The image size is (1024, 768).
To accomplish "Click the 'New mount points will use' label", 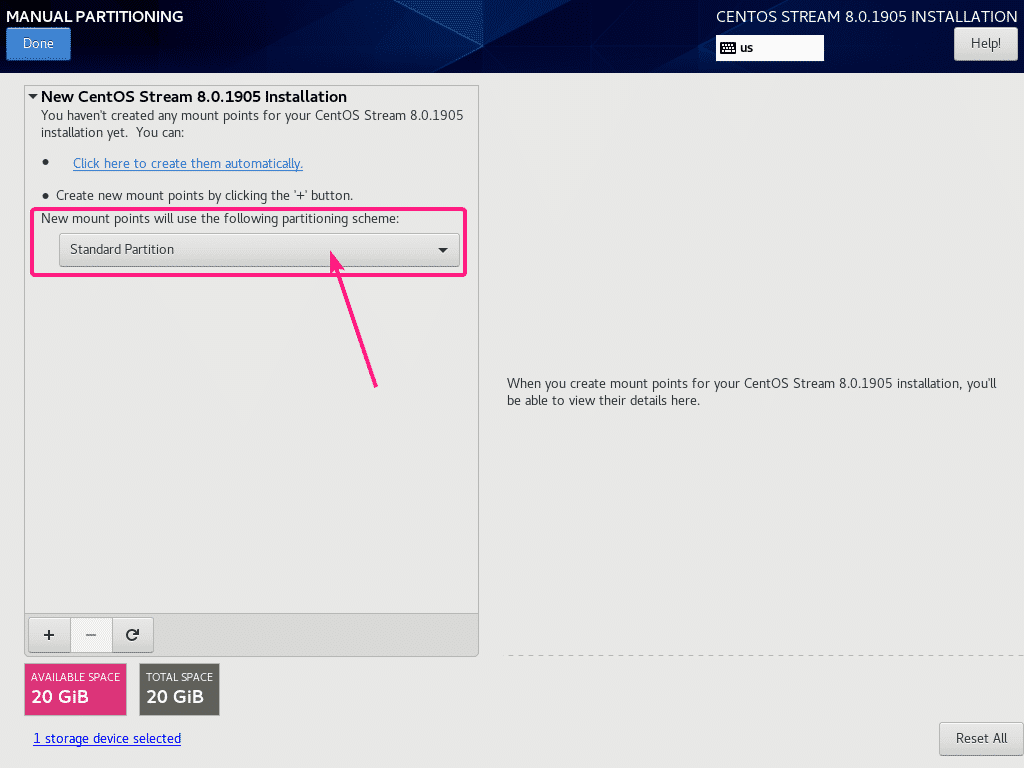I will (x=220, y=219).
